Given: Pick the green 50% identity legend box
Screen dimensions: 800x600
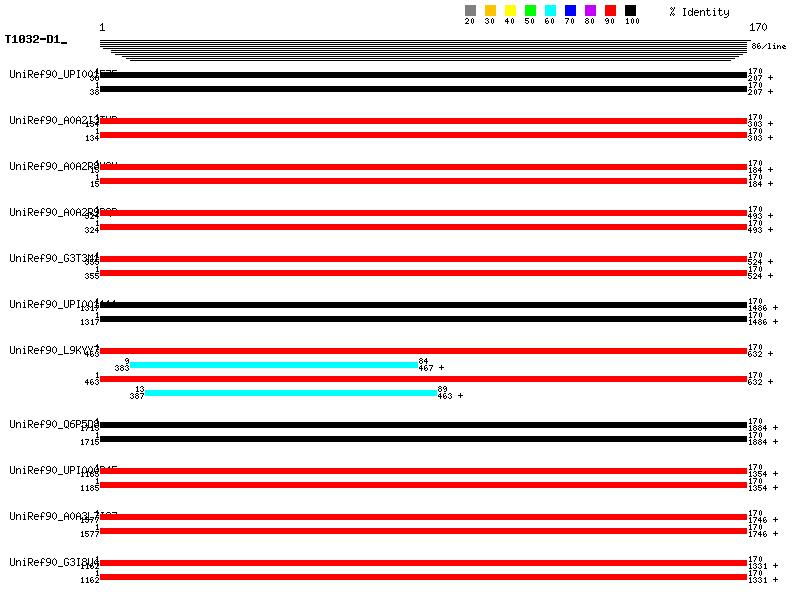Looking at the screenshot, I should pyautogui.click(x=530, y=10).
